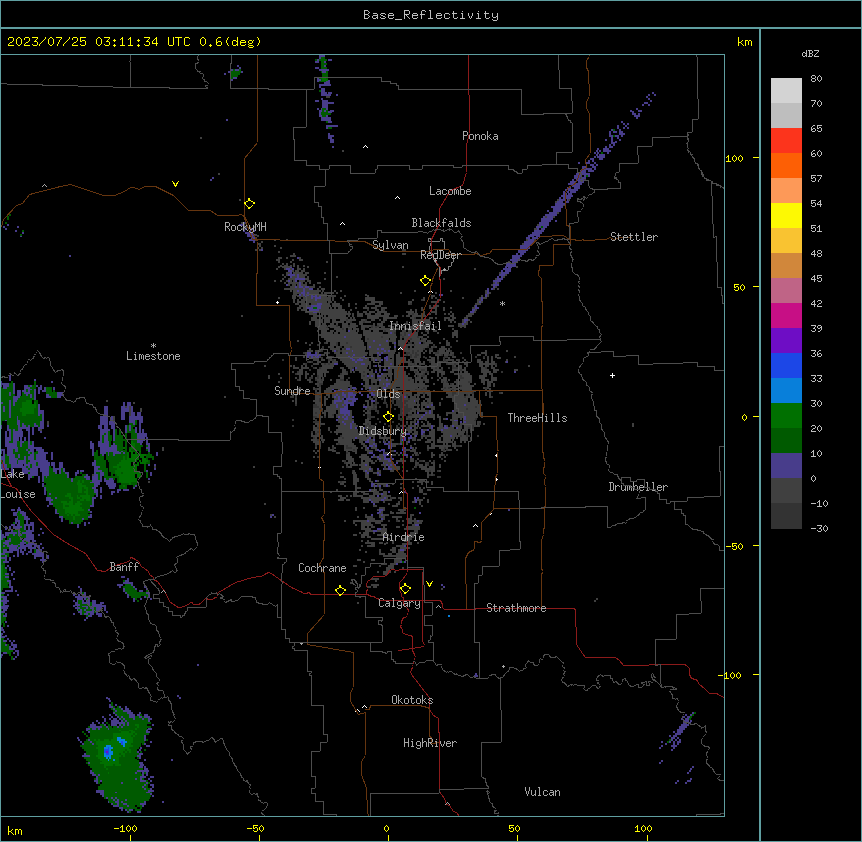Click the RockyMH label
The image size is (862, 842).
[245, 227]
